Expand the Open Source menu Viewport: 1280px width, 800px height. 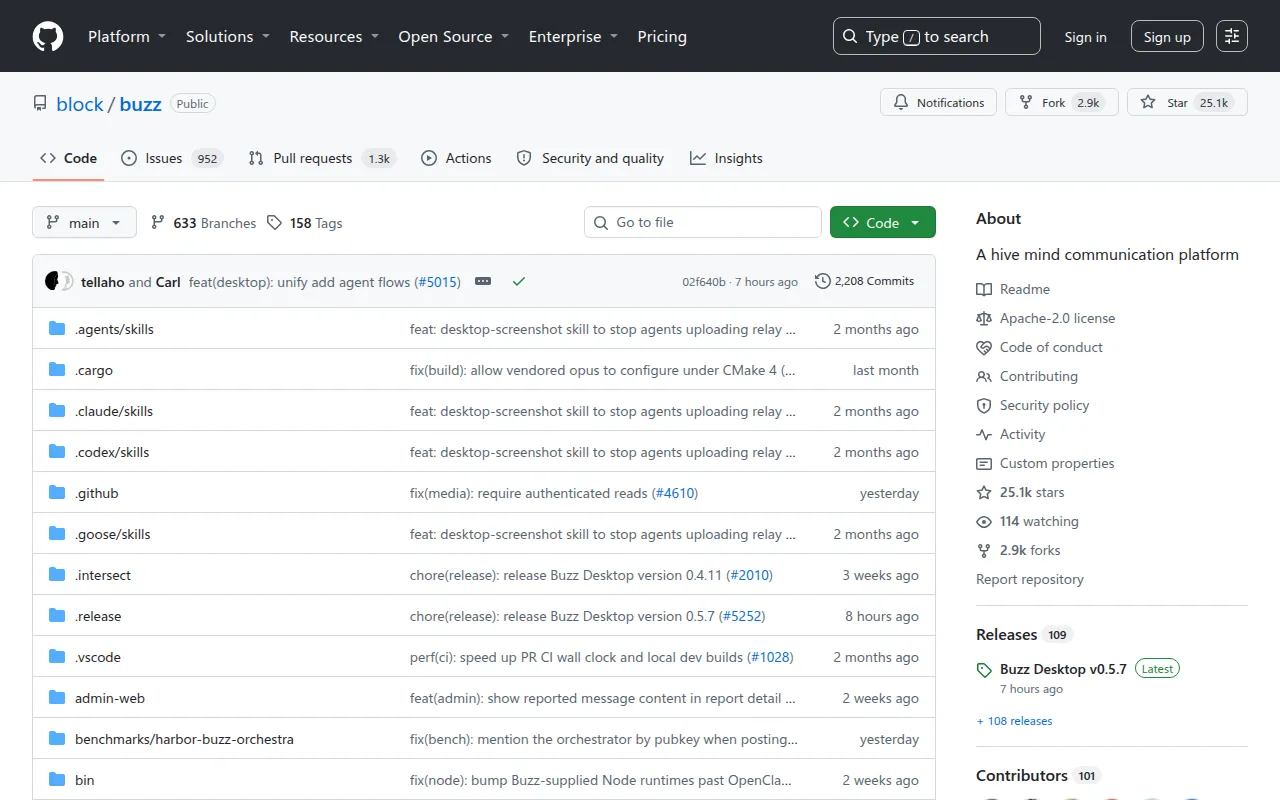(454, 37)
